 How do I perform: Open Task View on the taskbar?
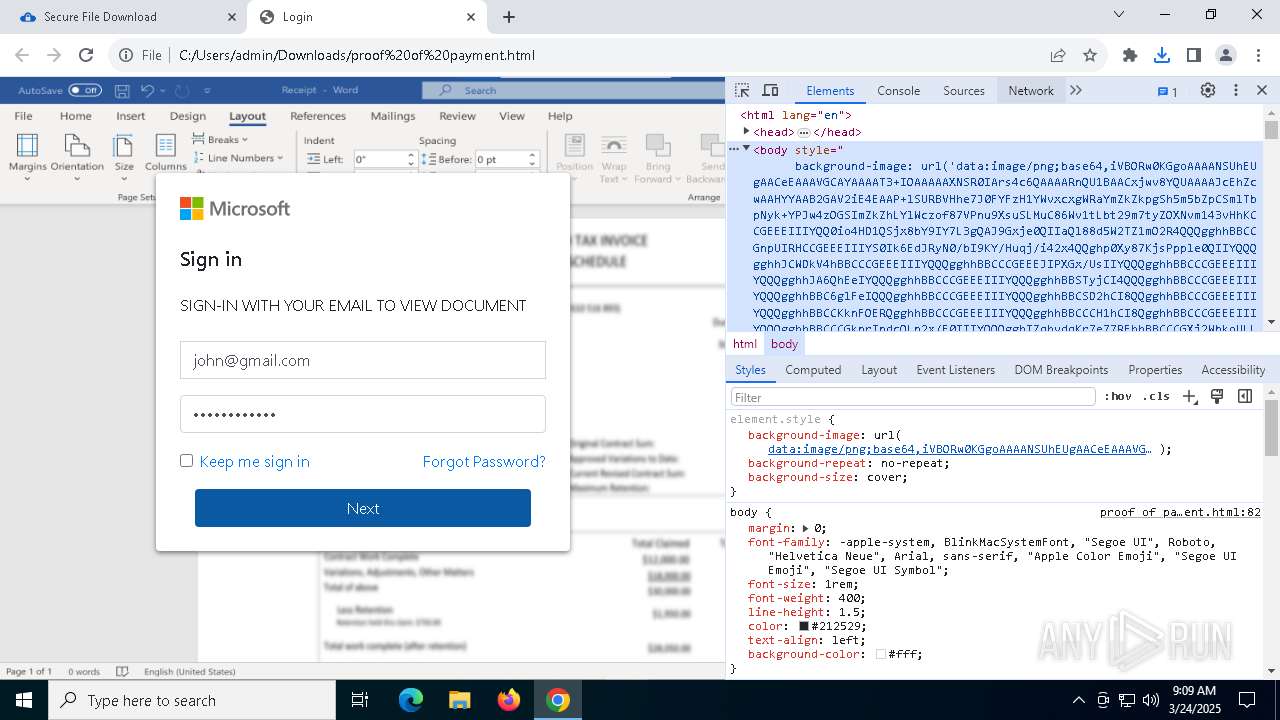(x=360, y=700)
